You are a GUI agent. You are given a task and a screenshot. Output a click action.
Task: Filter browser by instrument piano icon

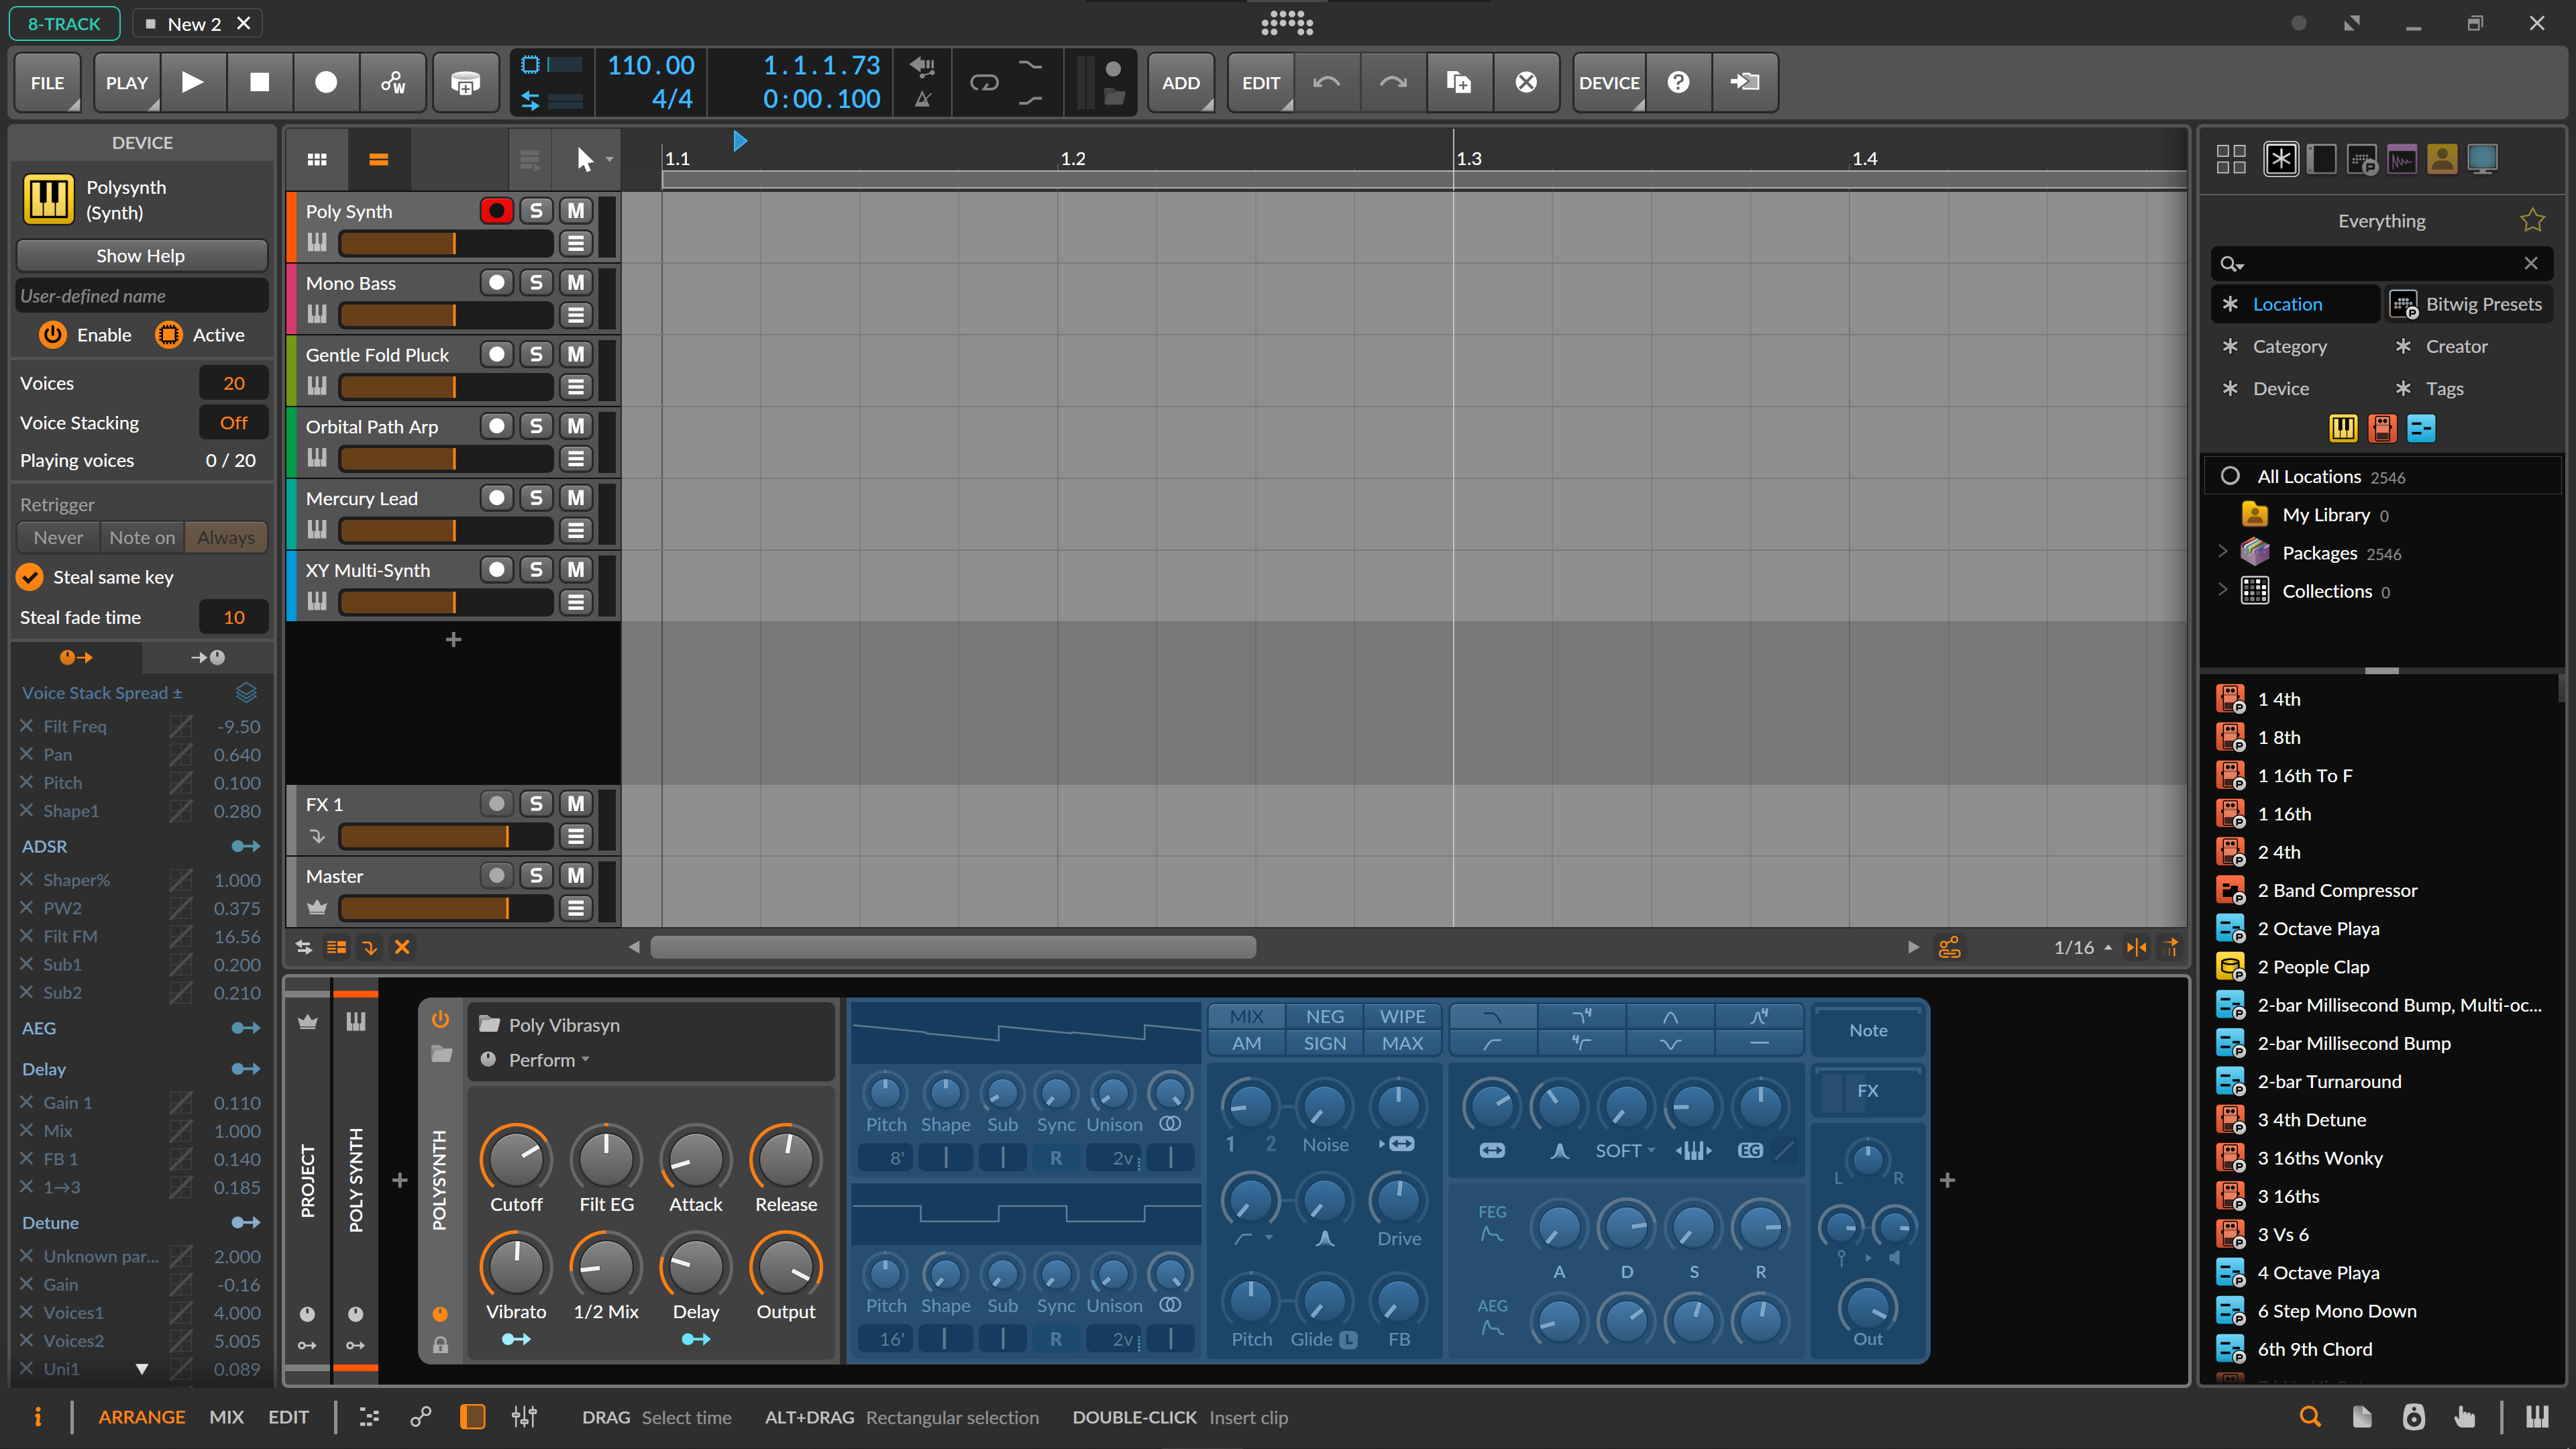2342,428
